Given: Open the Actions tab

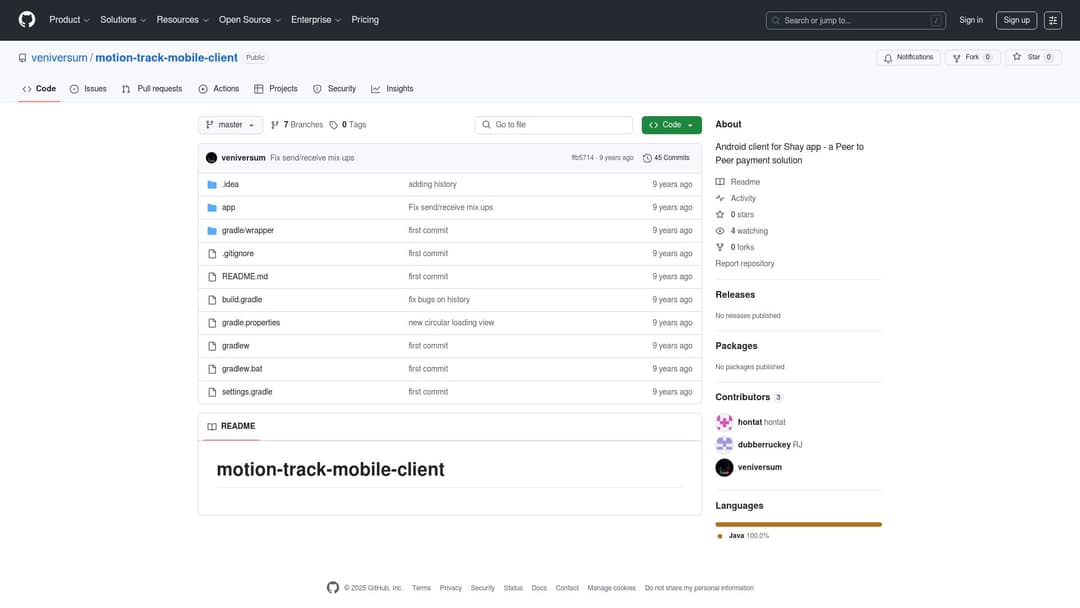Looking at the screenshot, I should coord(218,89).
